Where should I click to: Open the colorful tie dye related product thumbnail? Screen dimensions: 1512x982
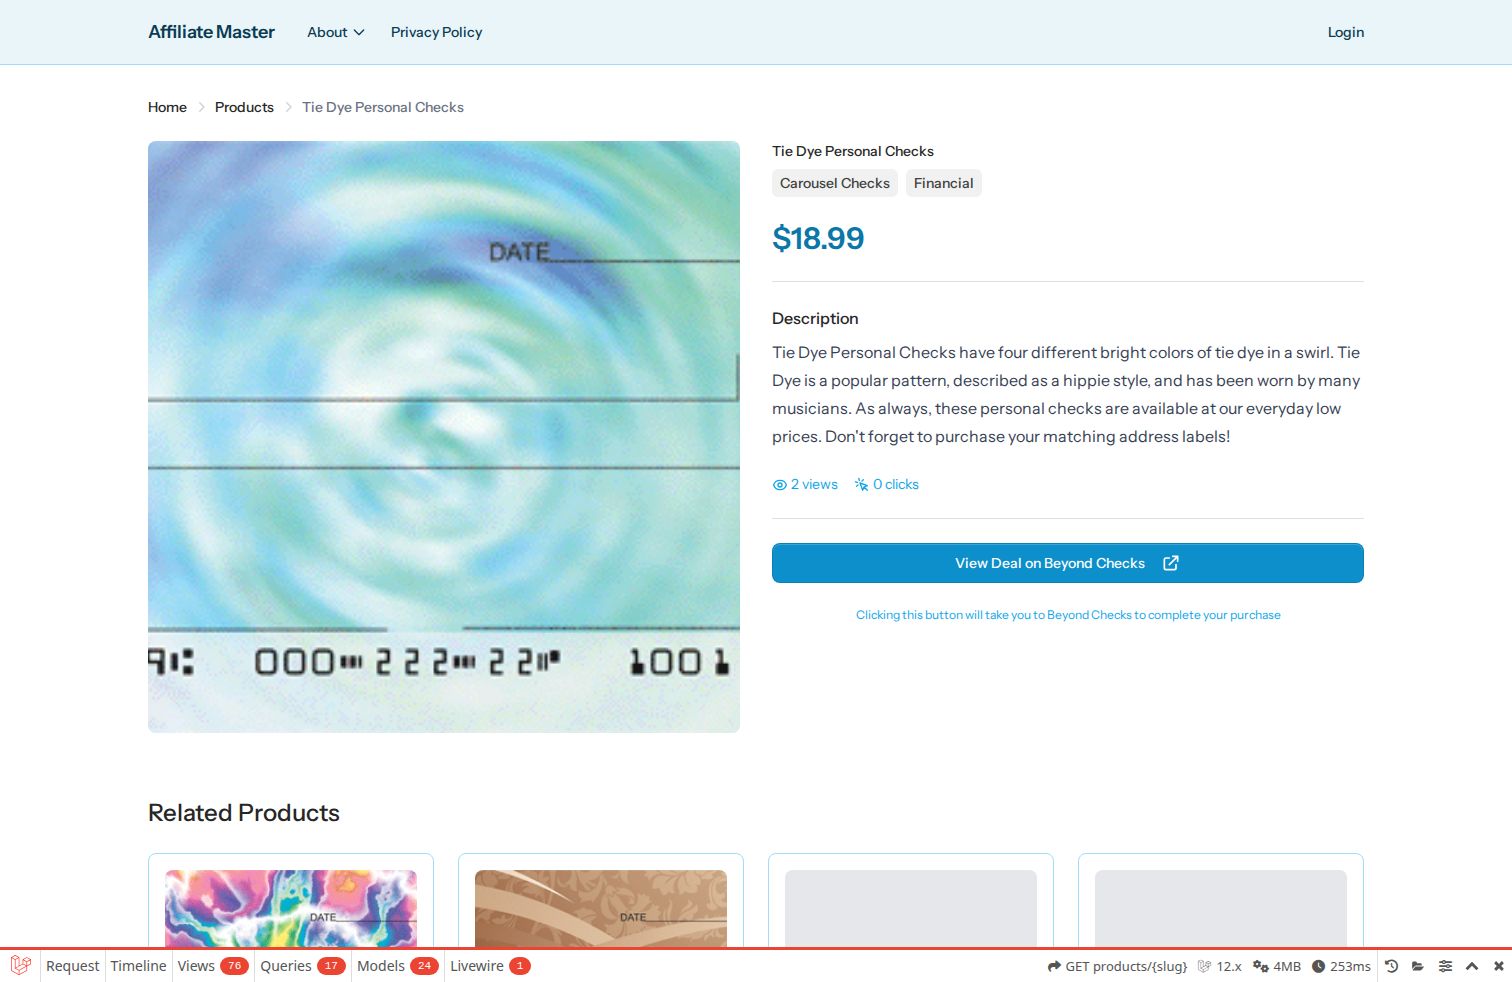point(291,908)
